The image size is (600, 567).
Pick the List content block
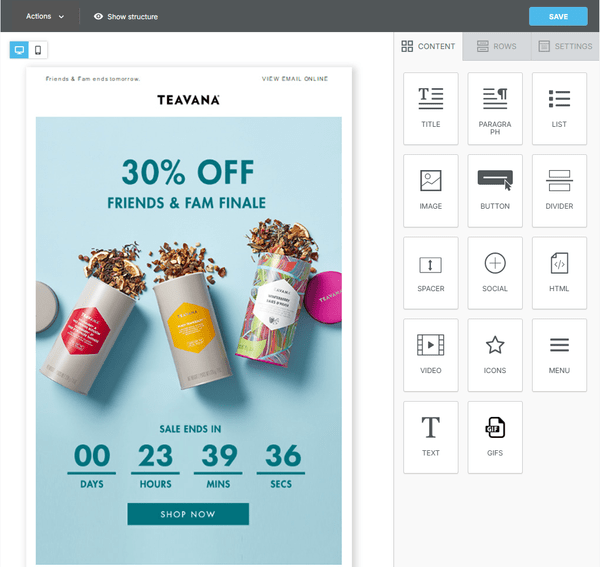pyautogui.click(x=559, y=109)
